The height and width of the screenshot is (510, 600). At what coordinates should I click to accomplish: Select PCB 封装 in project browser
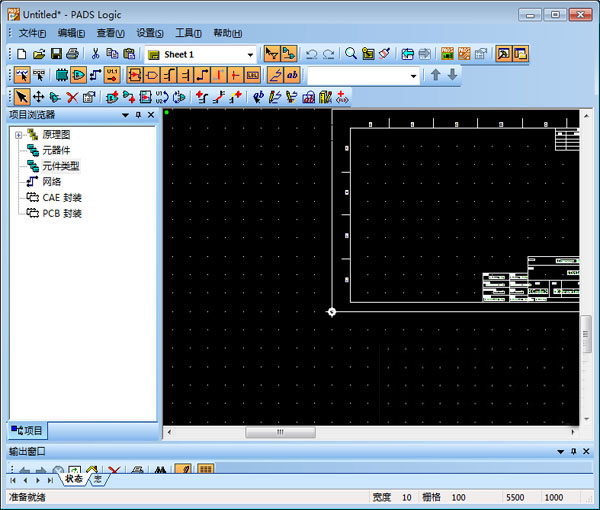(x=61, y=213)
